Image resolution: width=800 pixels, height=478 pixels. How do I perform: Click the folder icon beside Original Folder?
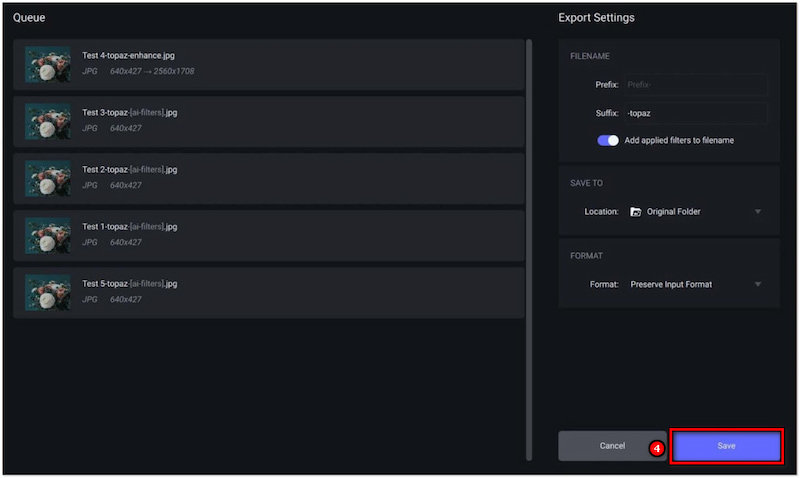point(636,212)
